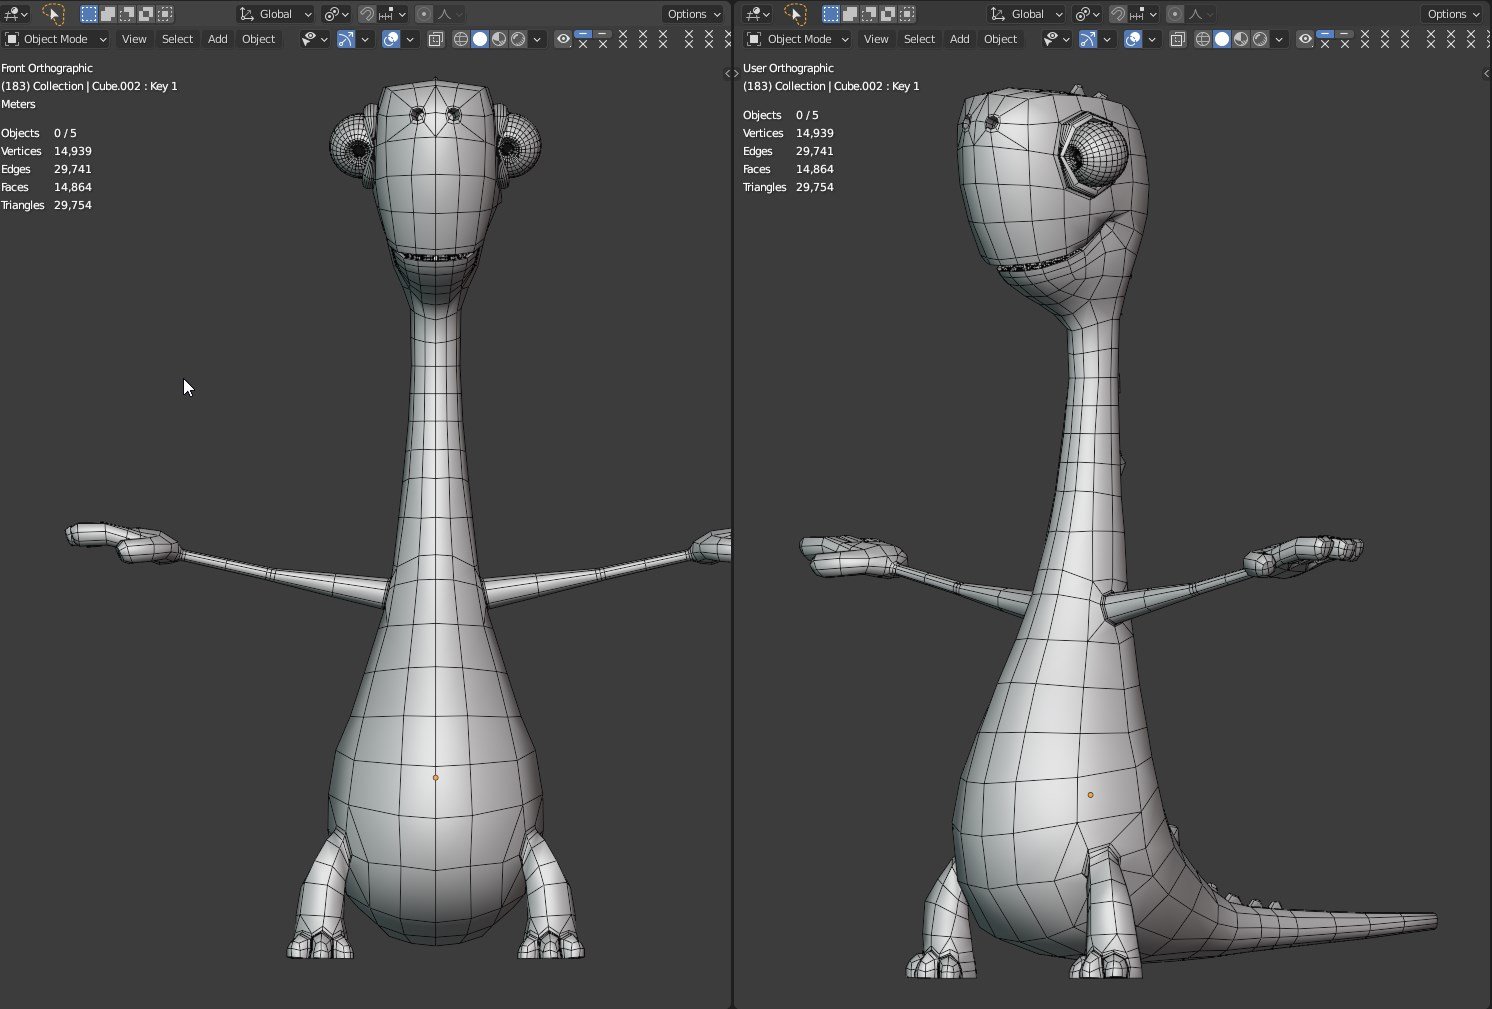The height and width of the screenshot is (1009, 1492).
Task: Click the solid shading icon in right viewport
Action: [1222, 39]
